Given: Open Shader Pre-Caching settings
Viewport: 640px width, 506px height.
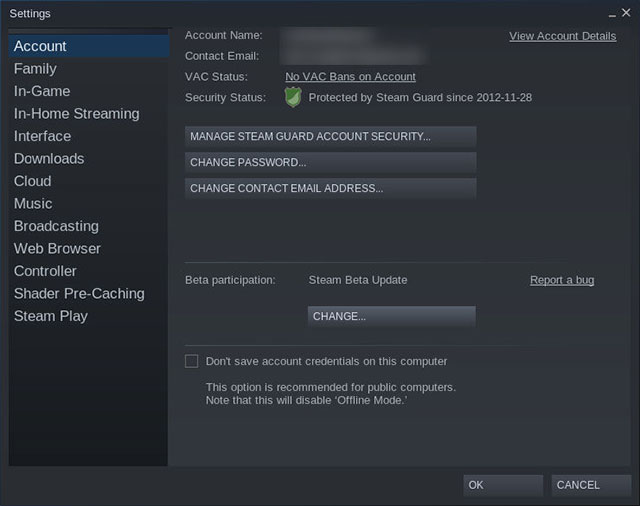Looking at the screenshot, I should [x=89, y=293].
